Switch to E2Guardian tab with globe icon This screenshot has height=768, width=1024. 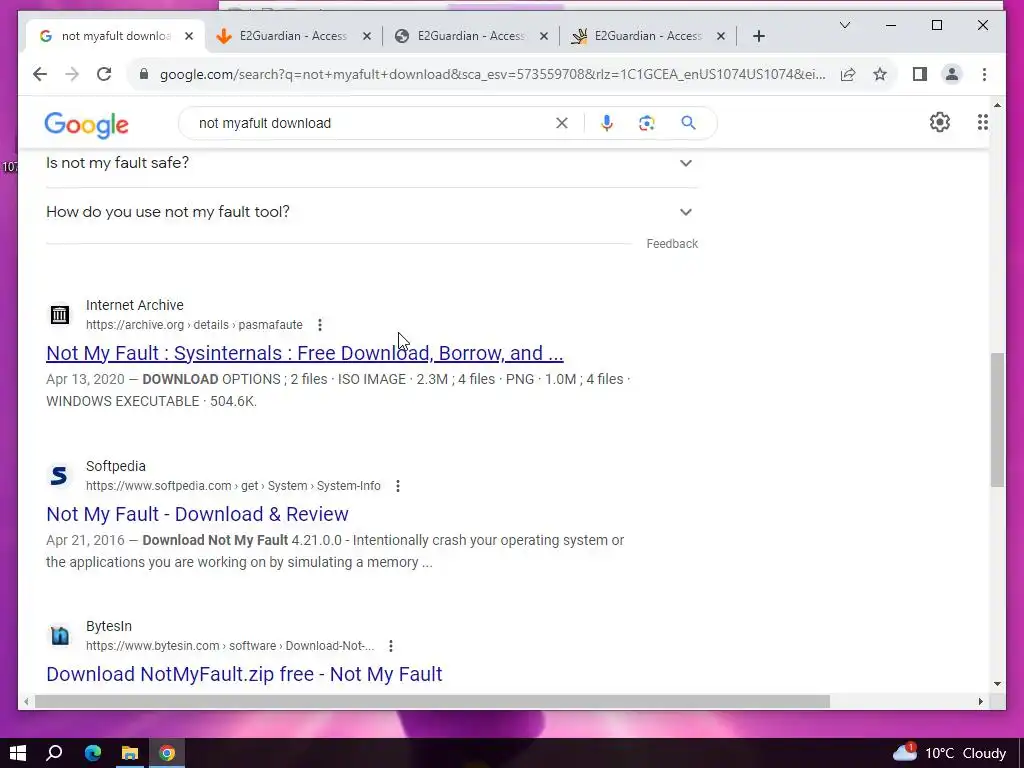(x=470, y=36)
